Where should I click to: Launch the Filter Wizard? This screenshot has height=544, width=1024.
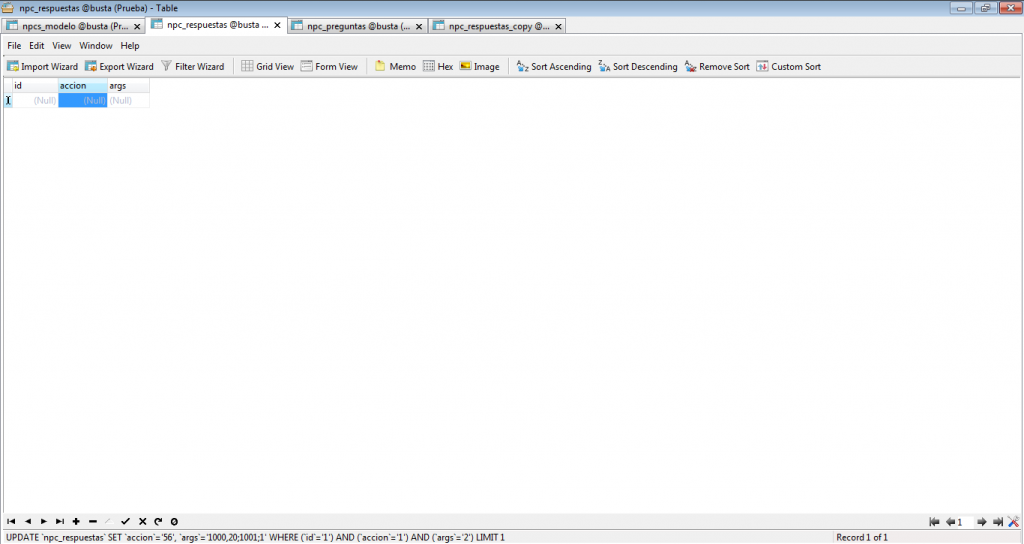pyautogui.click(x=193, y=67)
